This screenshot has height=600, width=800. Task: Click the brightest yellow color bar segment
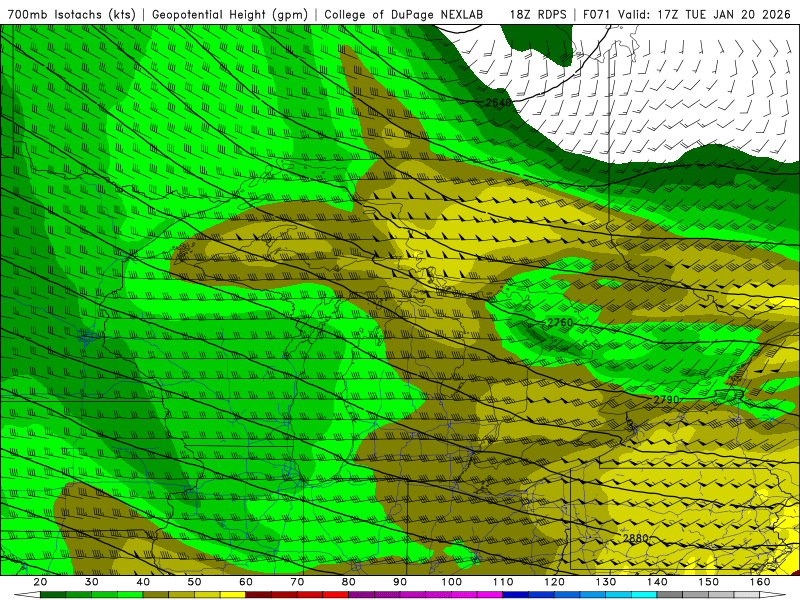tap(233, 595)
